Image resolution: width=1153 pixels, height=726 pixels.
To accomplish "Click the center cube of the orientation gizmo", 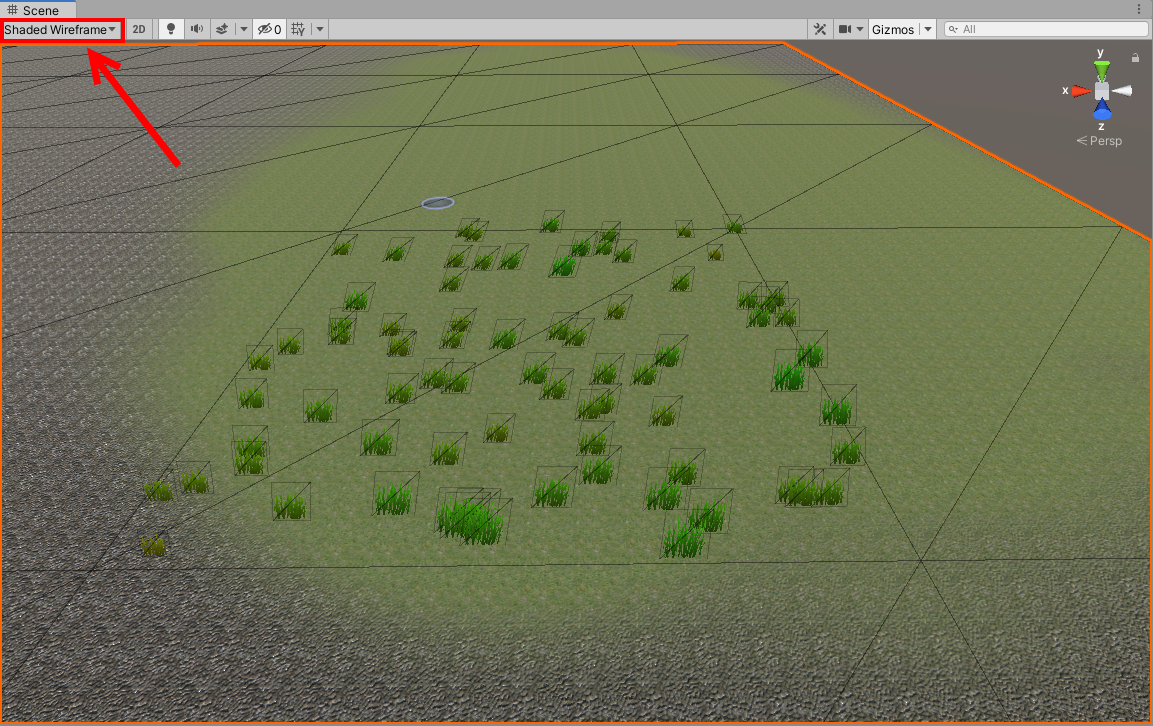I will tap(1102, 91).
